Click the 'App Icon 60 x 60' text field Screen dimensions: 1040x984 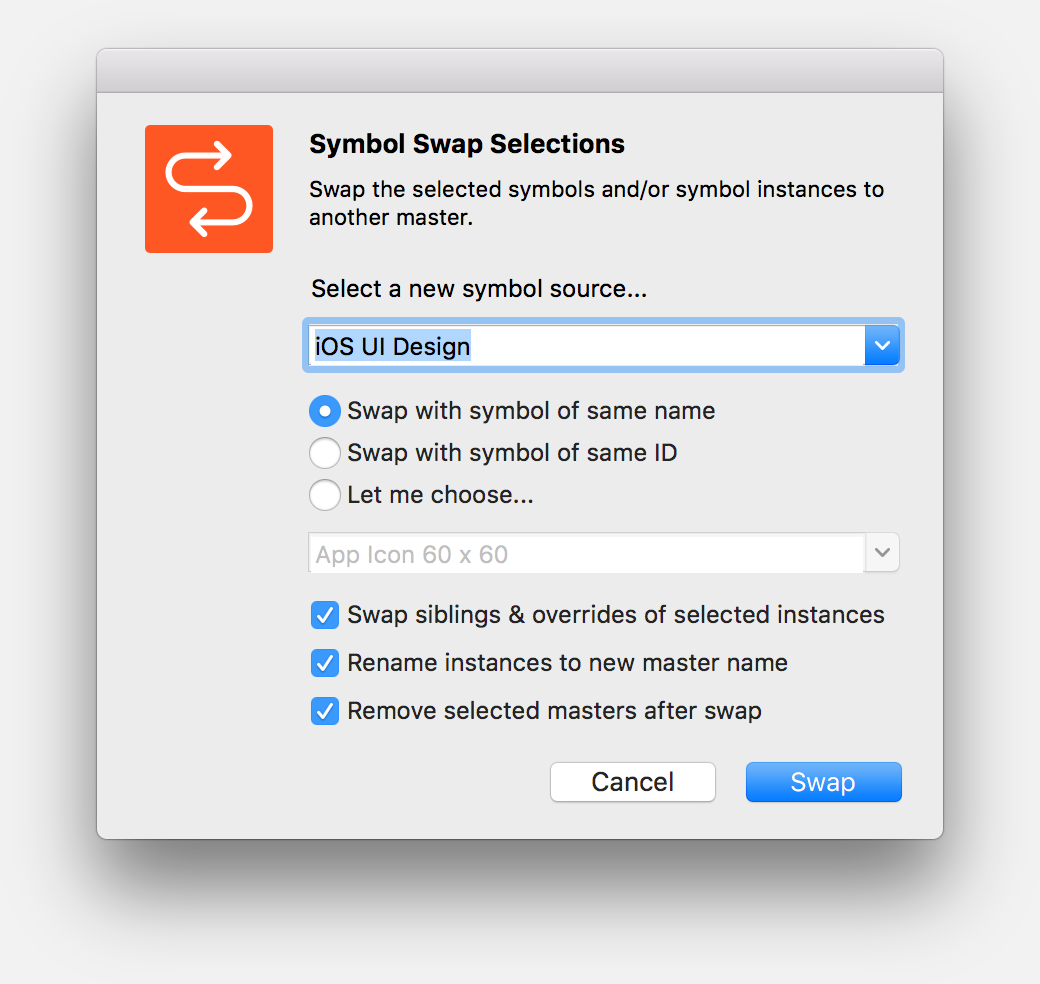pos(585,554)
